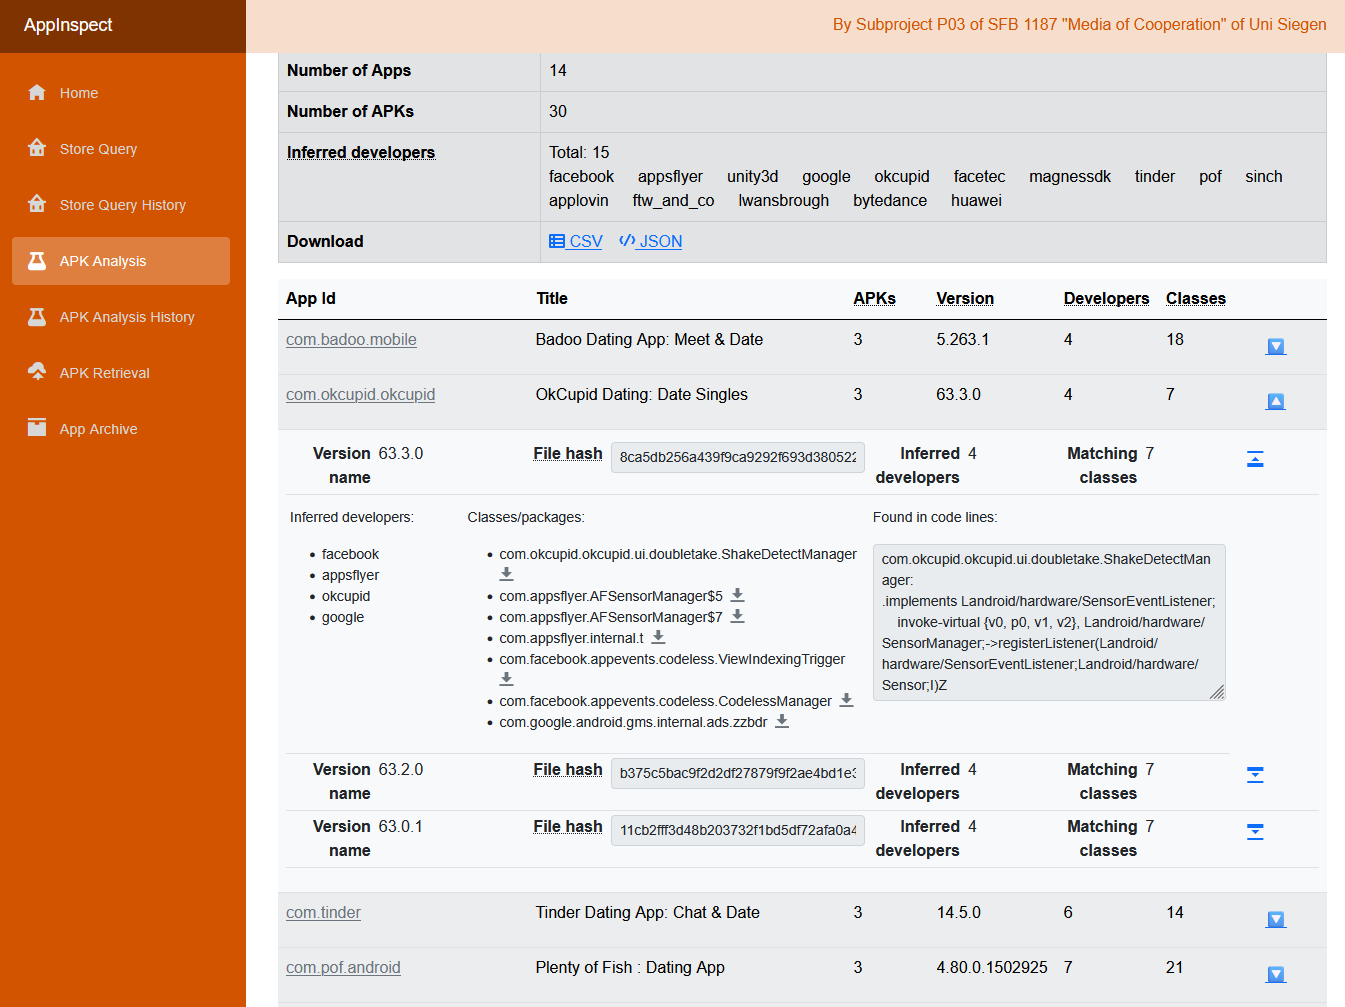The height and width of the screenshot is (1007, 1345).
Task: Download results as CSV
Action: tap(576, 241)
